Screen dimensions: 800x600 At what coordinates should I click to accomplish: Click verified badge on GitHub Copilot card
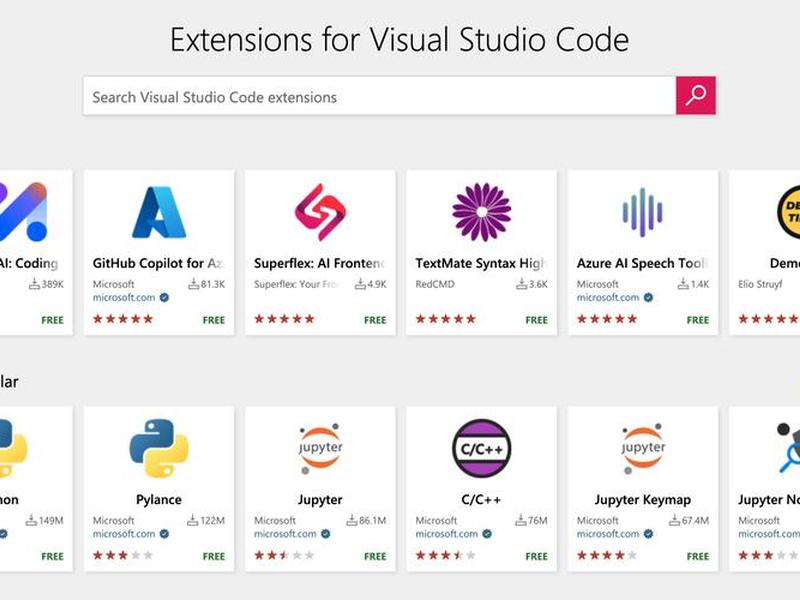(x=164, y=297)
